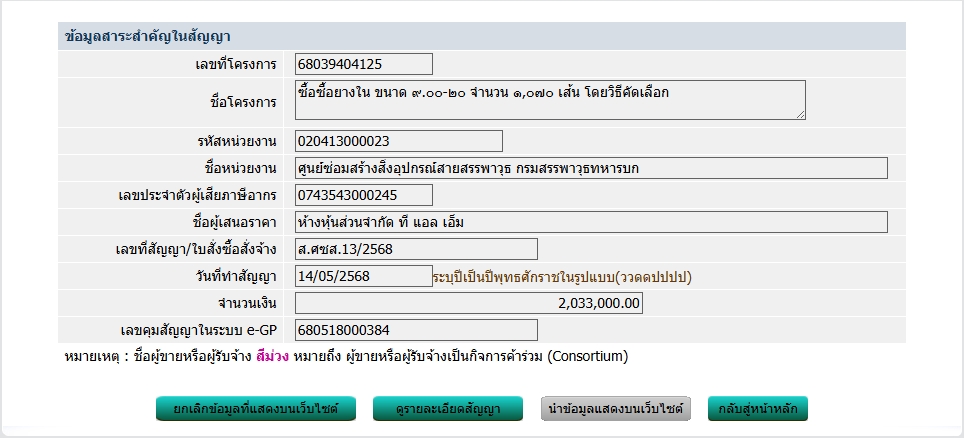
Task: Focus the tax ID field 0743543000245
Action: tap(364, 195)
